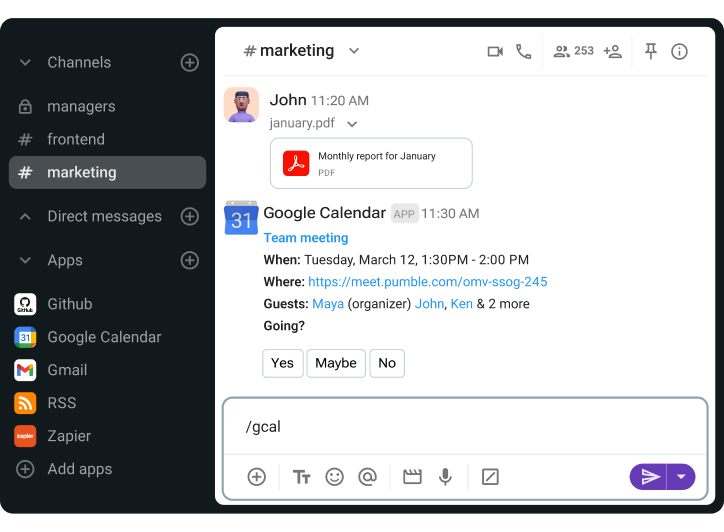Select the frontend channel
Screen dimensions: 724x532
107,139
